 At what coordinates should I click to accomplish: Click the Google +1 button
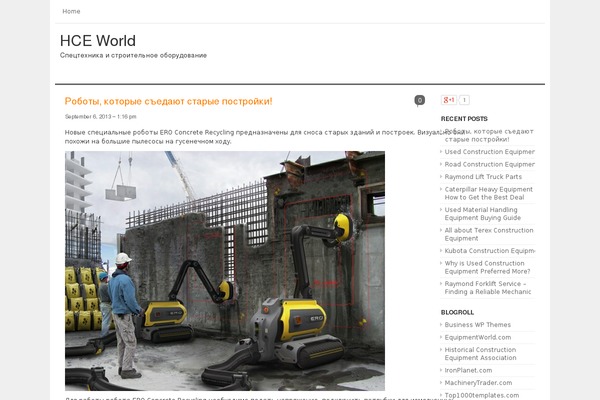pos(449,100)
